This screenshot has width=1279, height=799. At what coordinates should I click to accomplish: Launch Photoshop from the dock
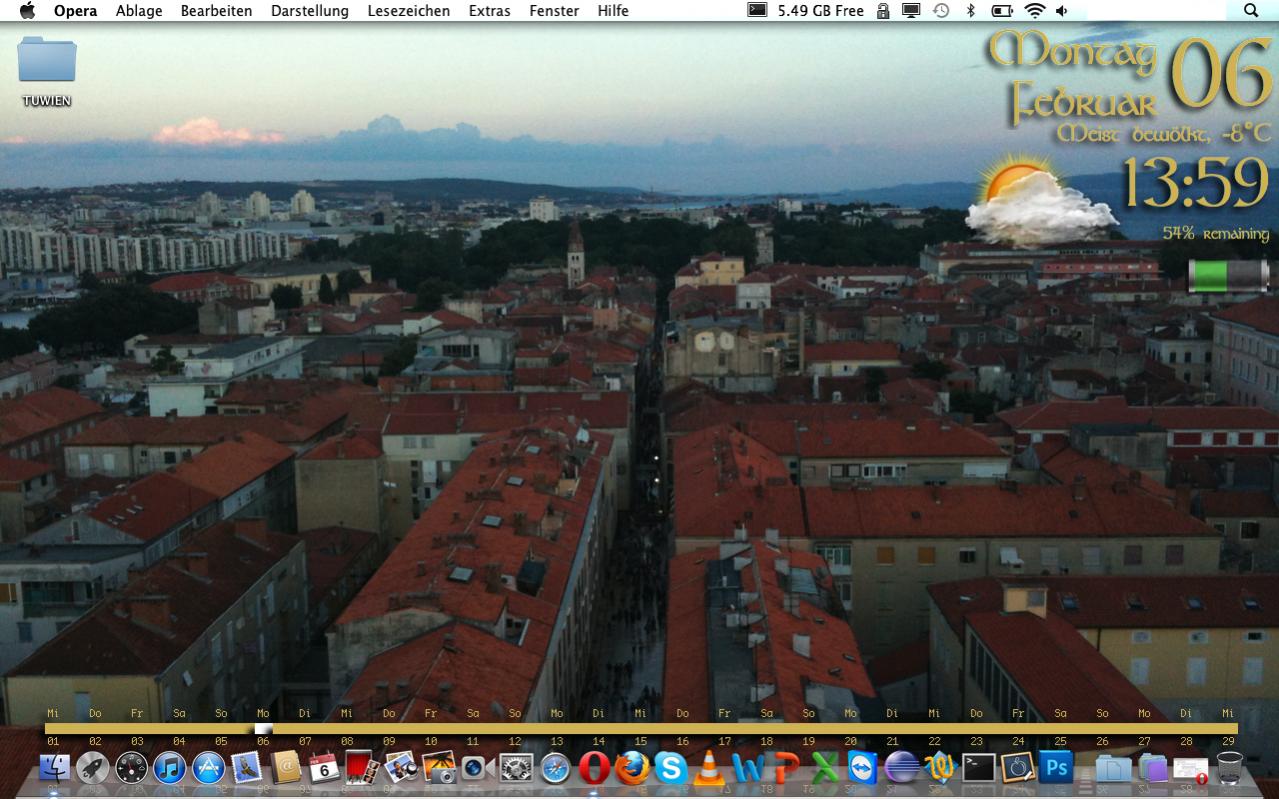click(x=1056, y=768)
